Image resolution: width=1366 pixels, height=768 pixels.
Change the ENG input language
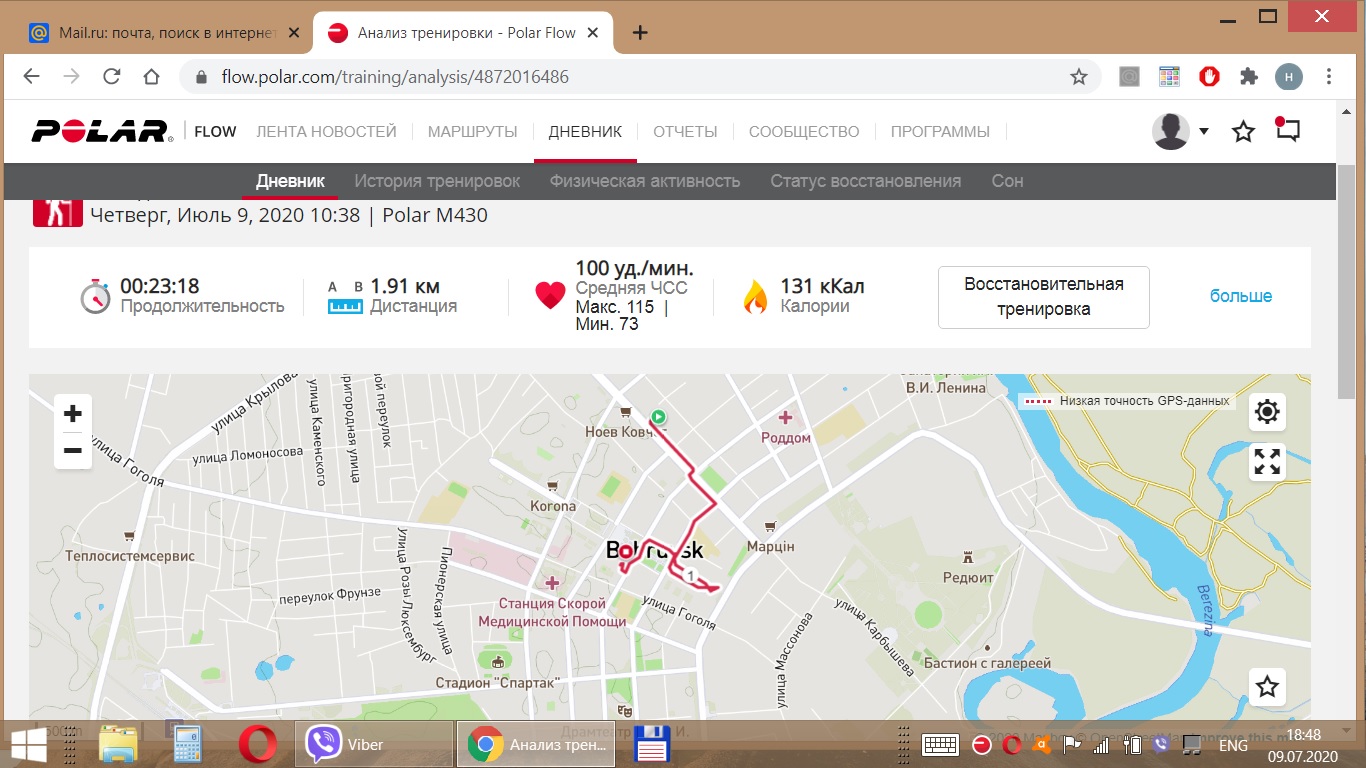[x=1233, y=745]
